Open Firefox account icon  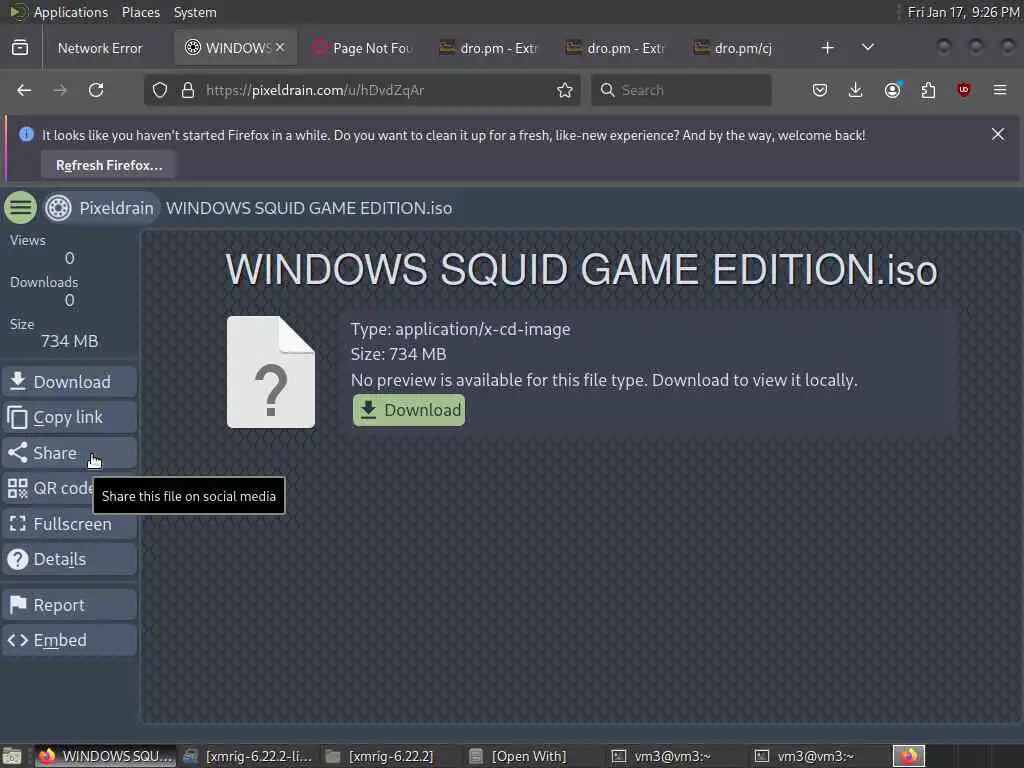click(892, 90)
